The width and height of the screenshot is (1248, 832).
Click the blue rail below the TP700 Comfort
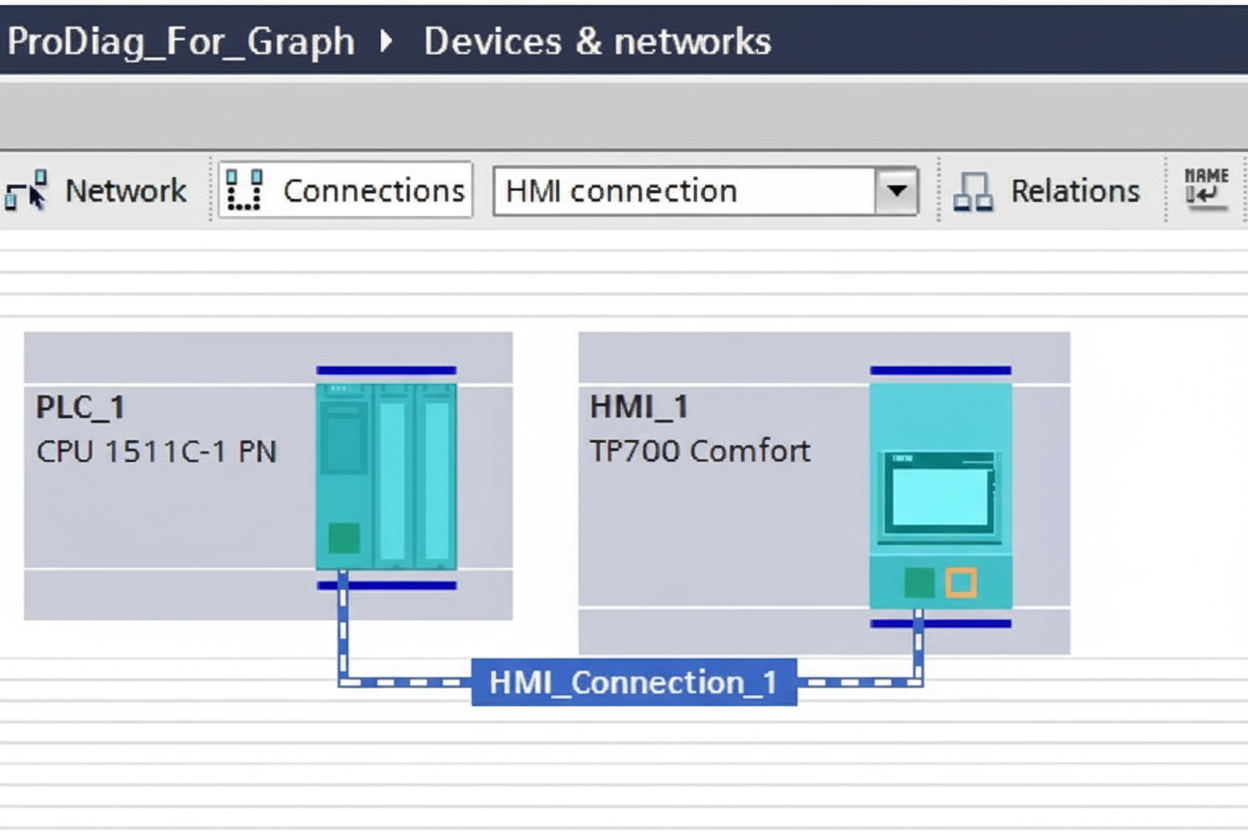941,622
